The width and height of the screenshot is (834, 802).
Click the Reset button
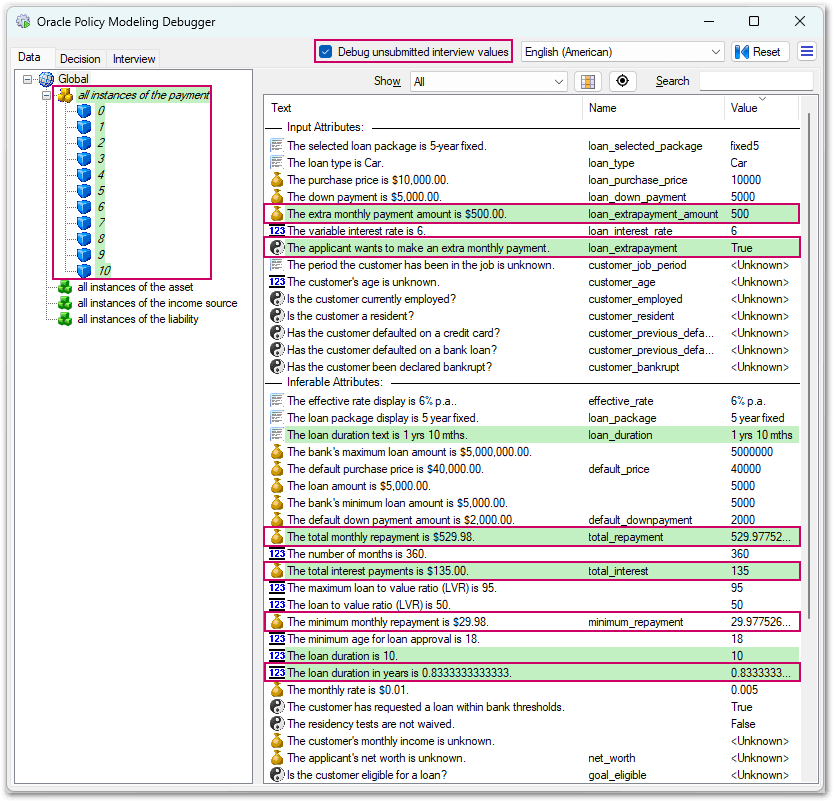pos(760,52)
